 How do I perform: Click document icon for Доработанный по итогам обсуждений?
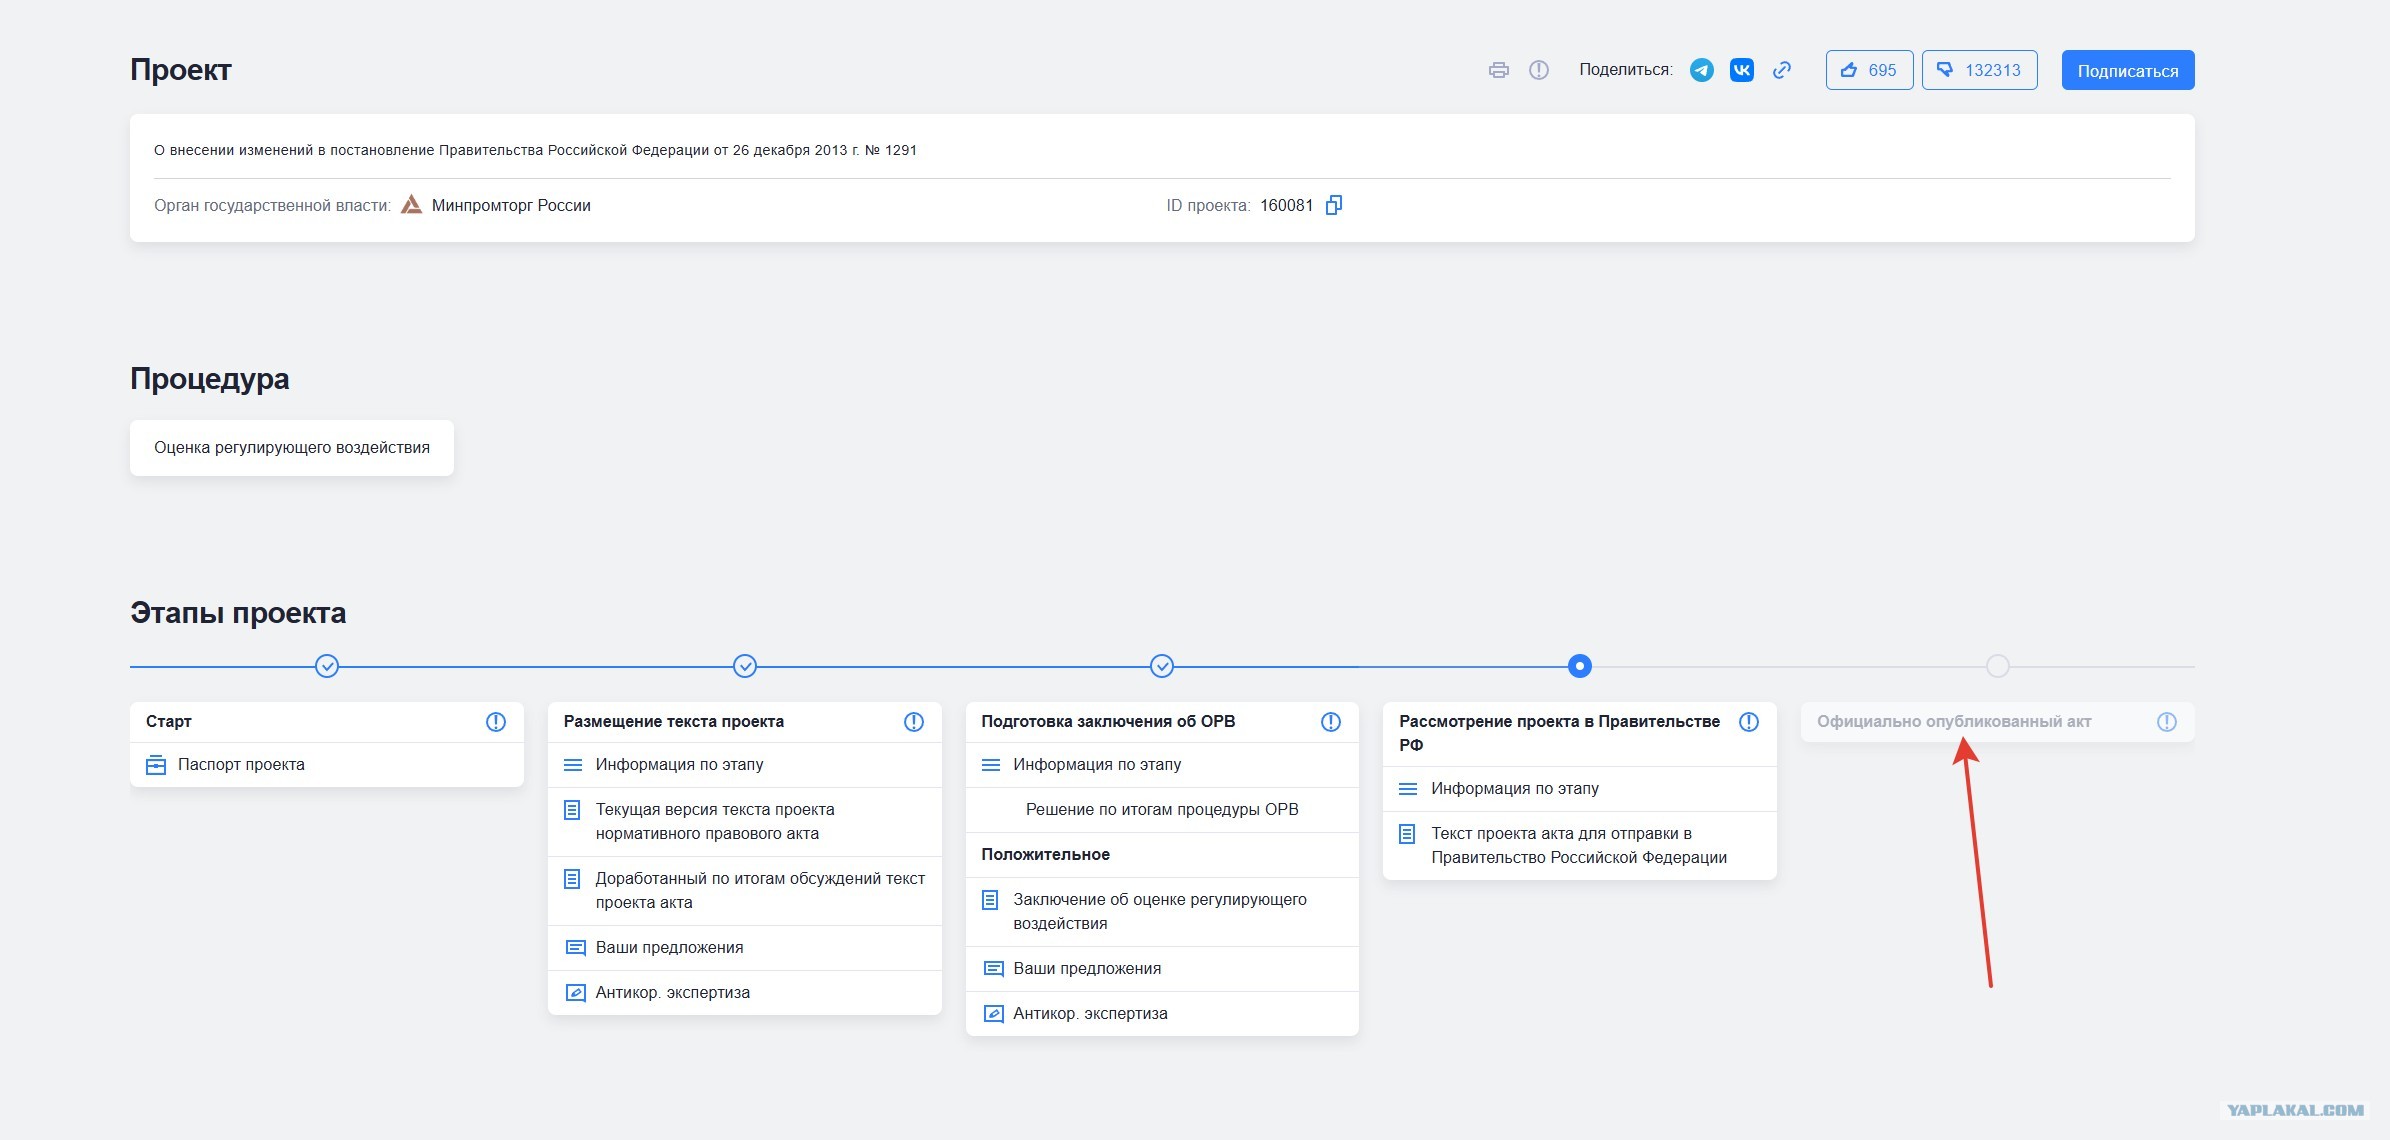click(572, 879)
